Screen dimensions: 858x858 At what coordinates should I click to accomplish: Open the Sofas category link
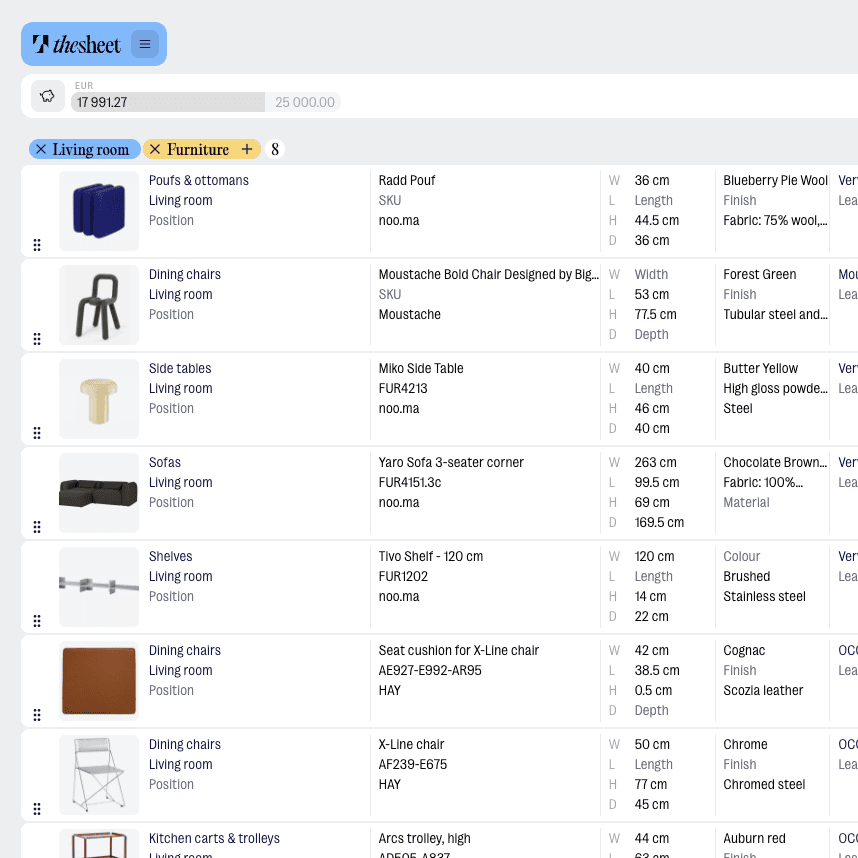(165, 463)
